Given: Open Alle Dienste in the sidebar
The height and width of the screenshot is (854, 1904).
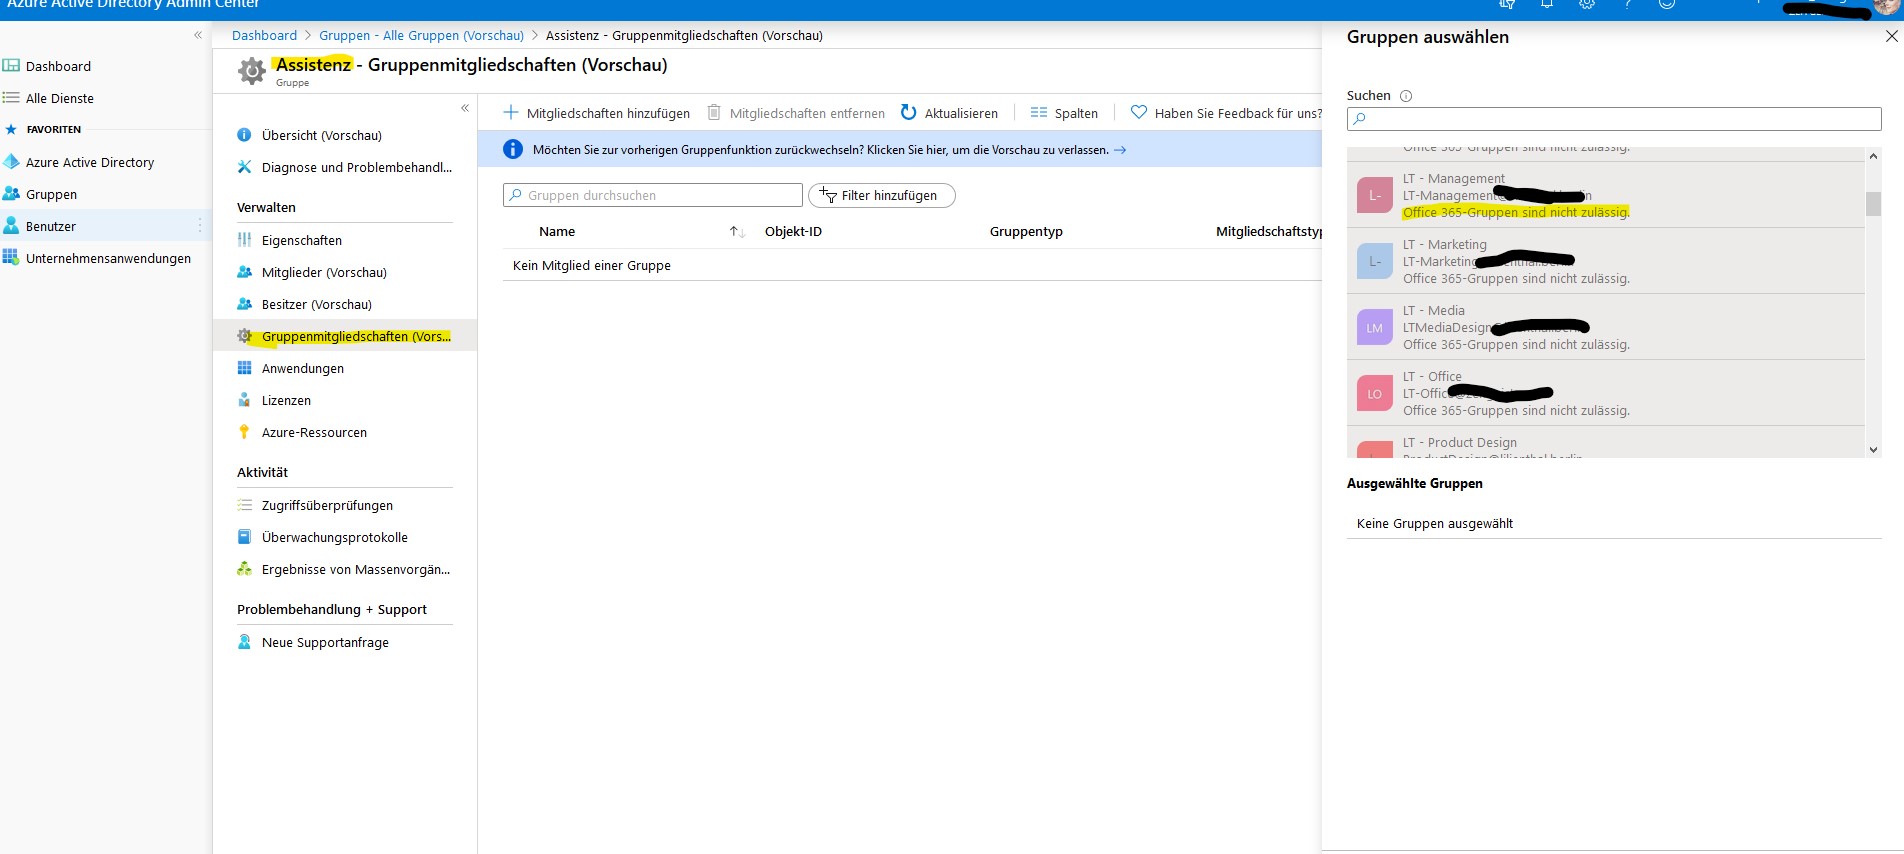Looking at the screenshot, I should point(60,98).
